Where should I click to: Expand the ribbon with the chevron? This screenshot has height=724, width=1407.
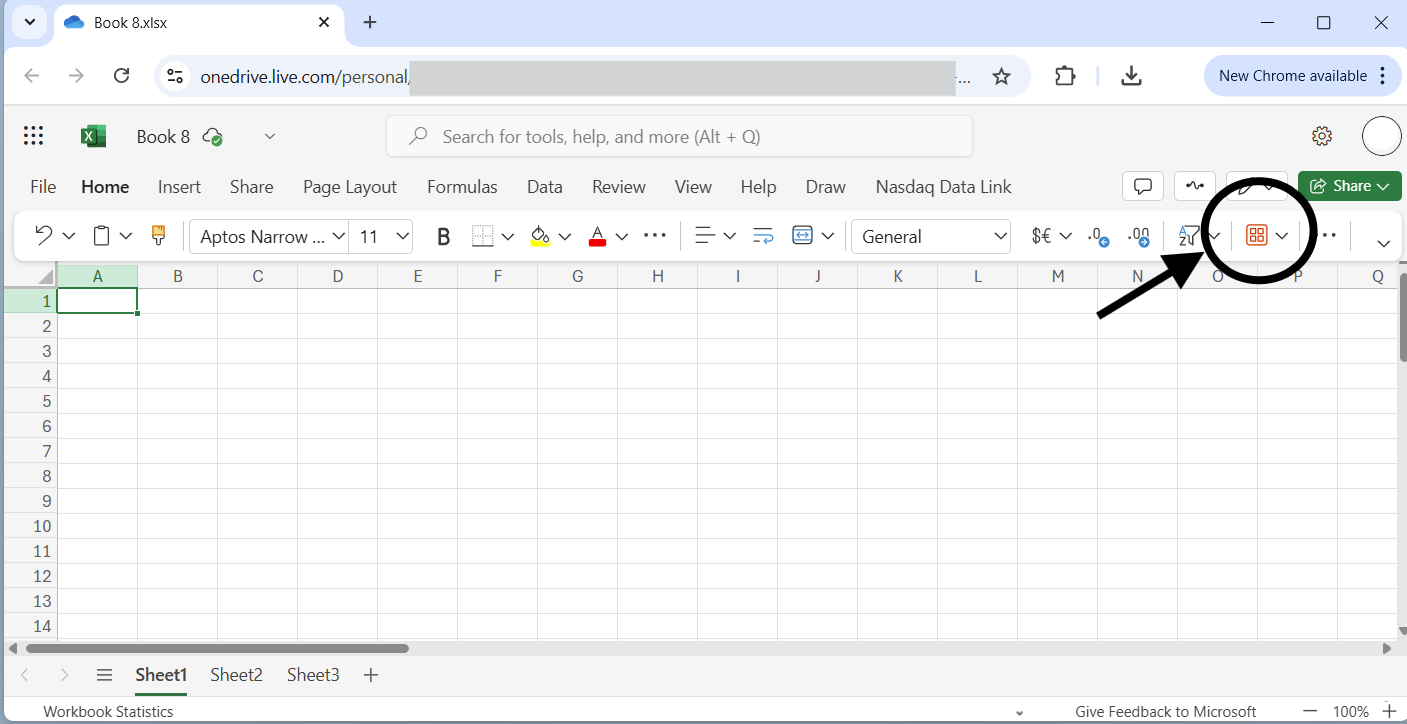pos(1384,243)
